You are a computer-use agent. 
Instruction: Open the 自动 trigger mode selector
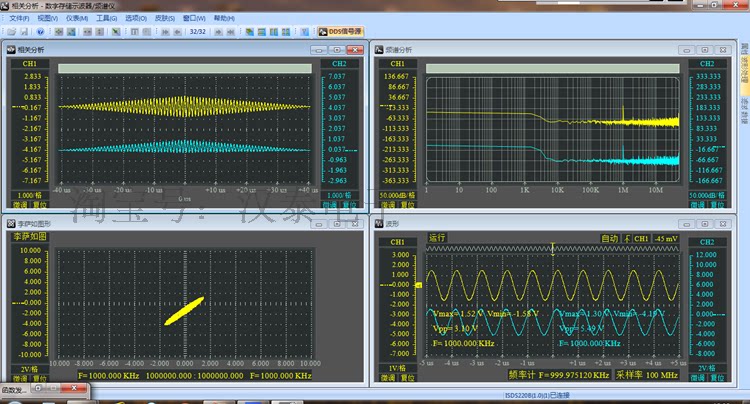pyautogui.click(x=608, y=239)
